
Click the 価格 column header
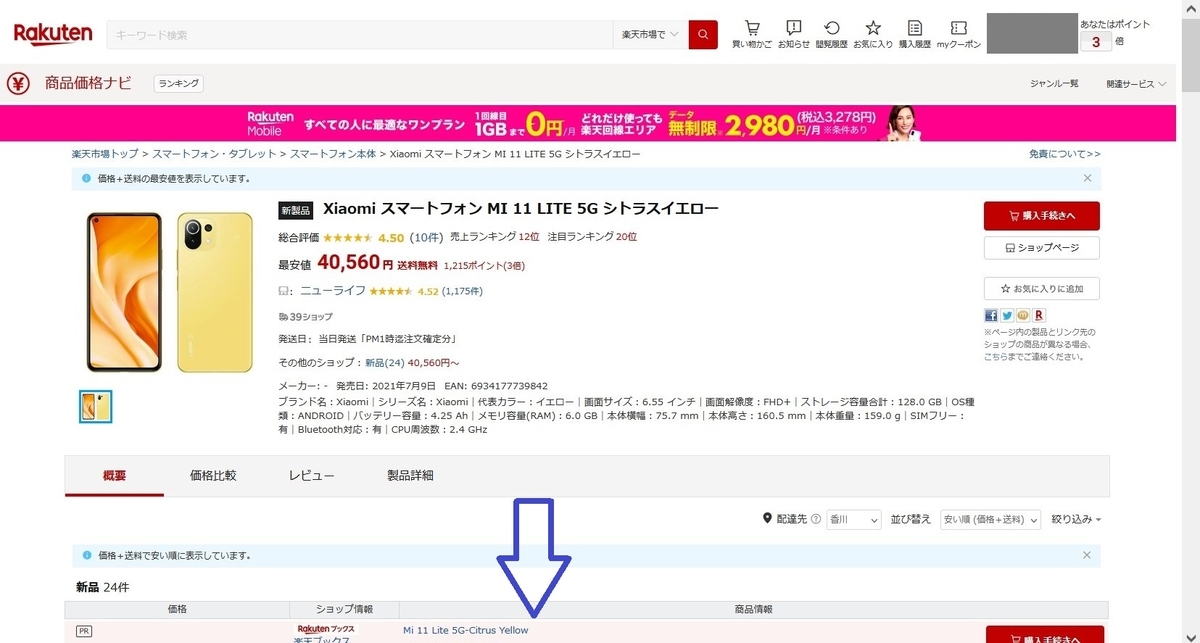(177, 609)
